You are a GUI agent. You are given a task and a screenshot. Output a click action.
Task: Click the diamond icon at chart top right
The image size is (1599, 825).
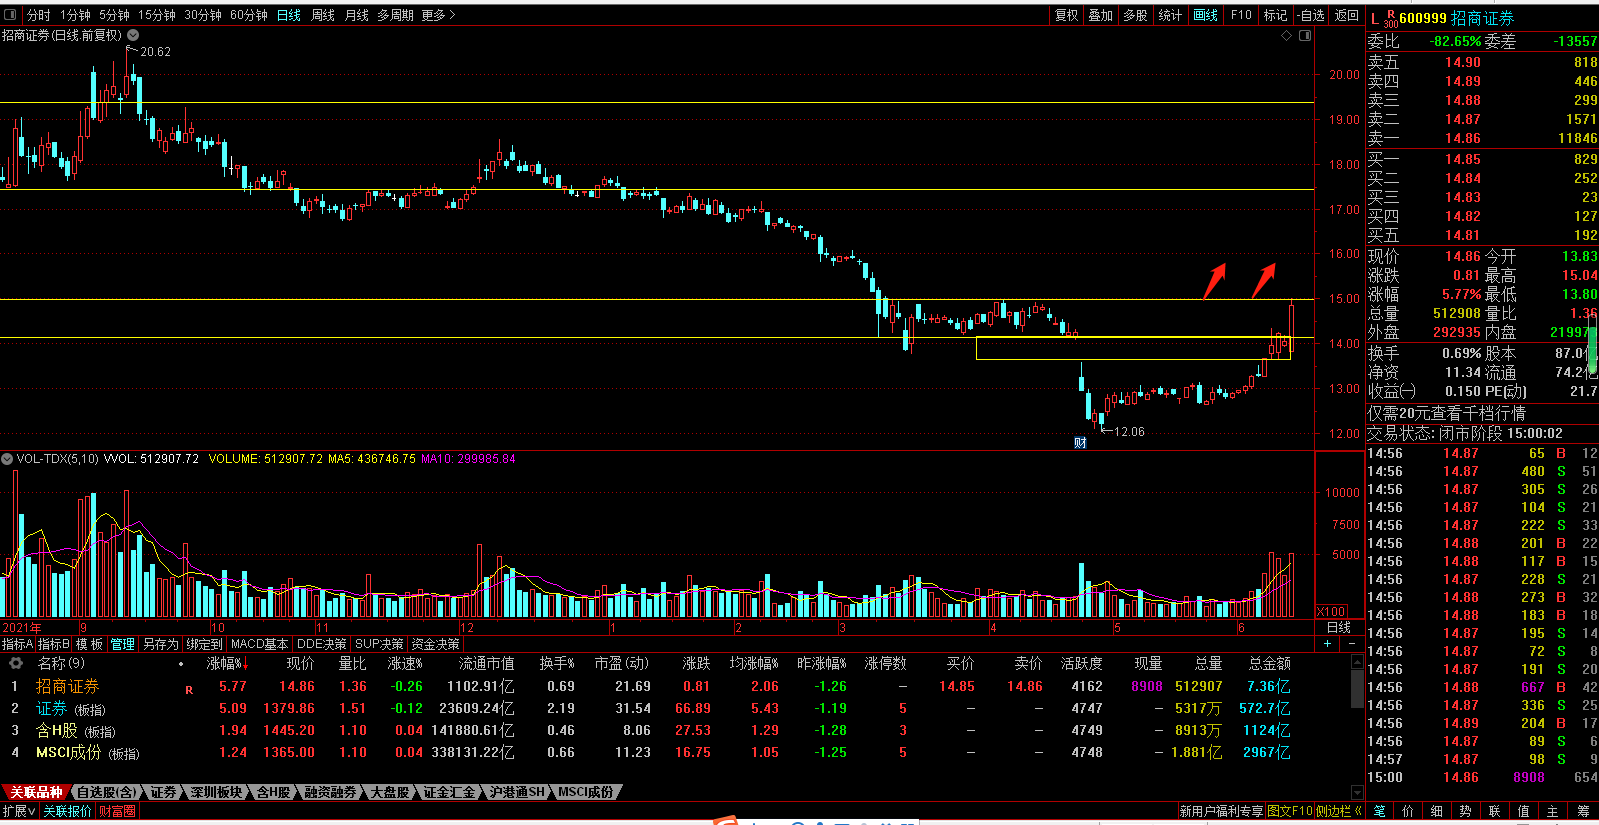tap(1286, 35)
